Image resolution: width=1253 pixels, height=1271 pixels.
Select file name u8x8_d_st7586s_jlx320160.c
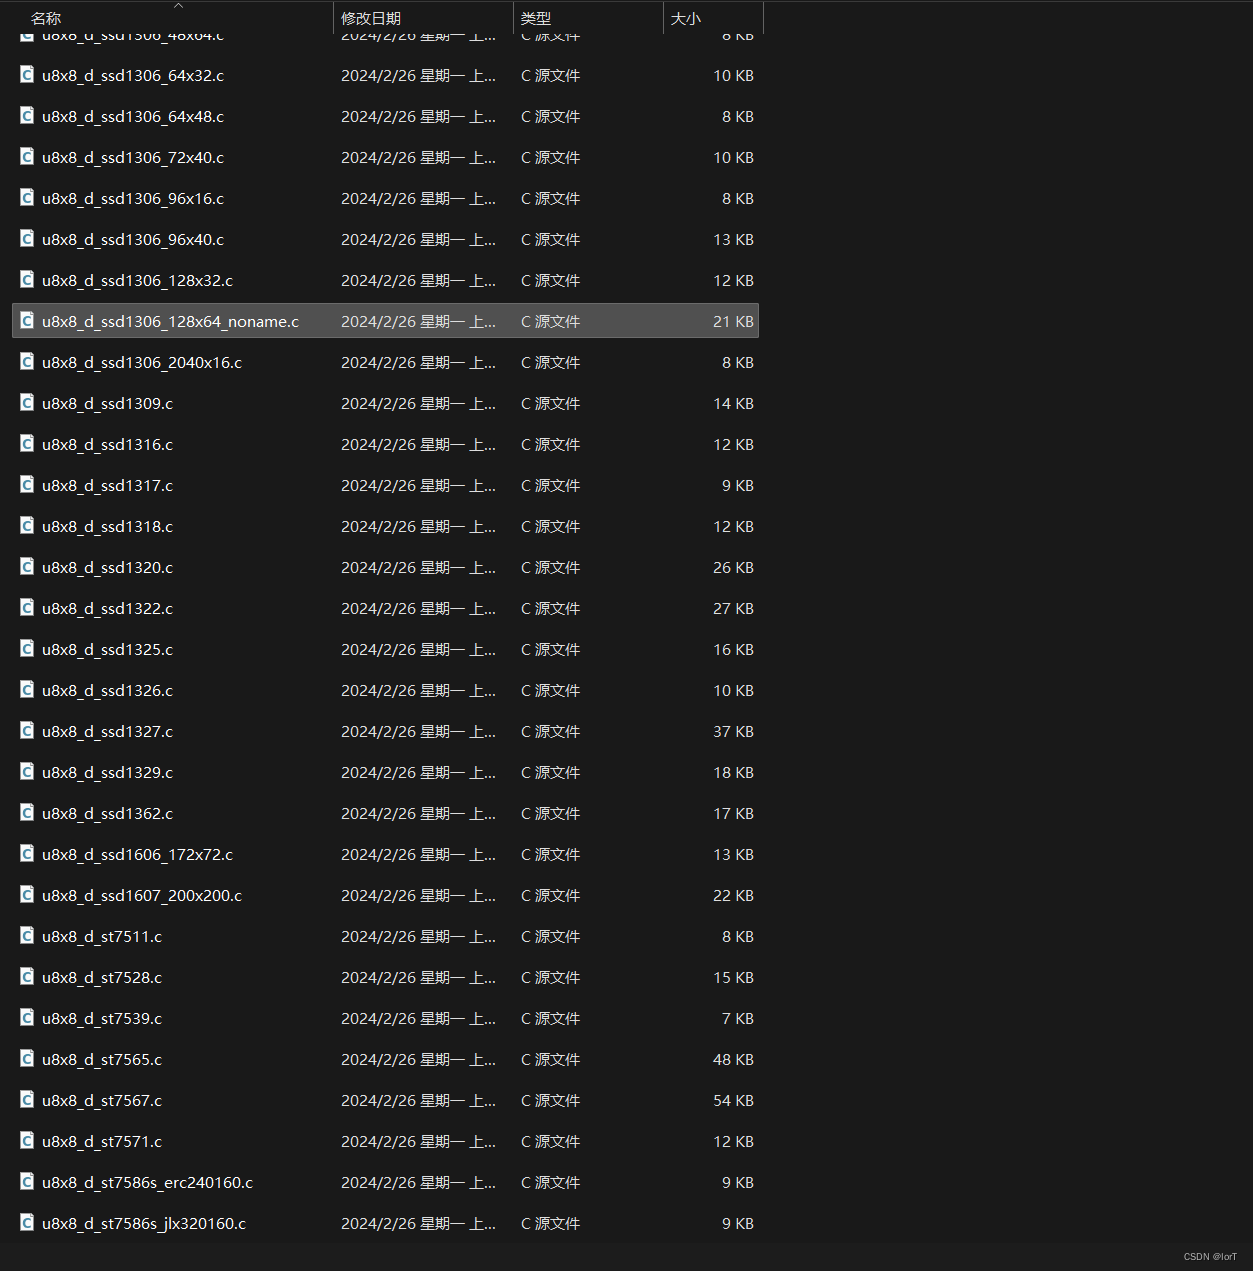pyautogui.click(x=144, y=1223)
